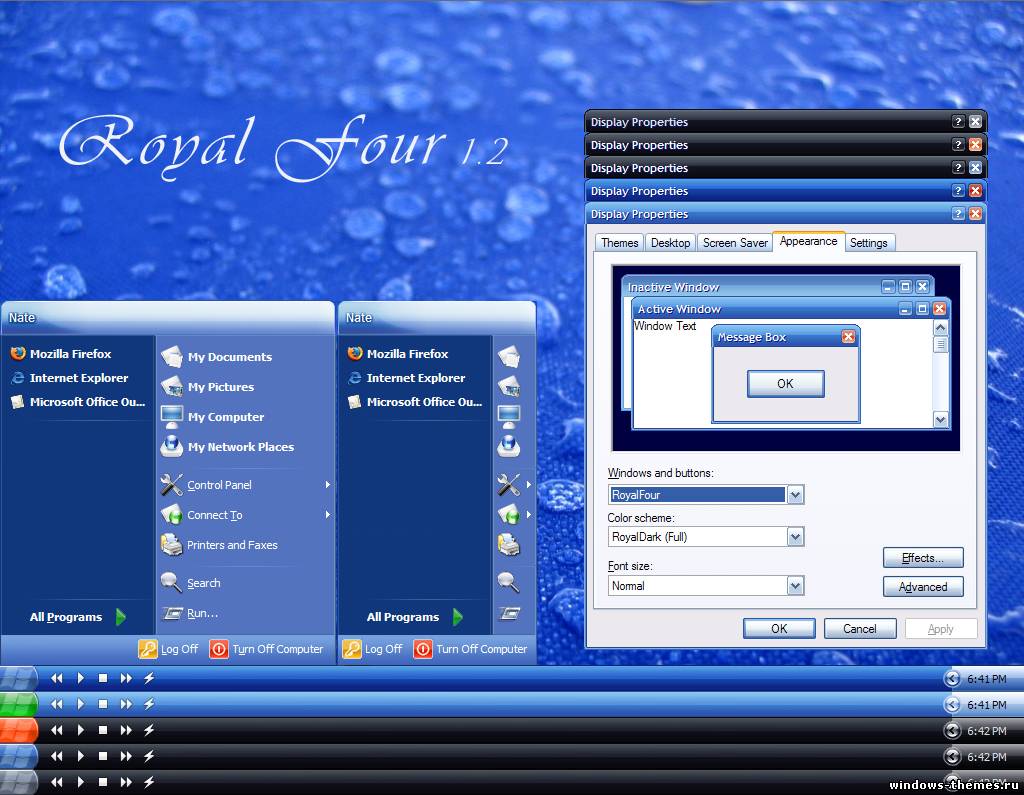Image resolution: width=1024 pixels, height=795 pixels.
Task: Click the blue Start button on the top taskbar
Action: [x=19, y=678]
